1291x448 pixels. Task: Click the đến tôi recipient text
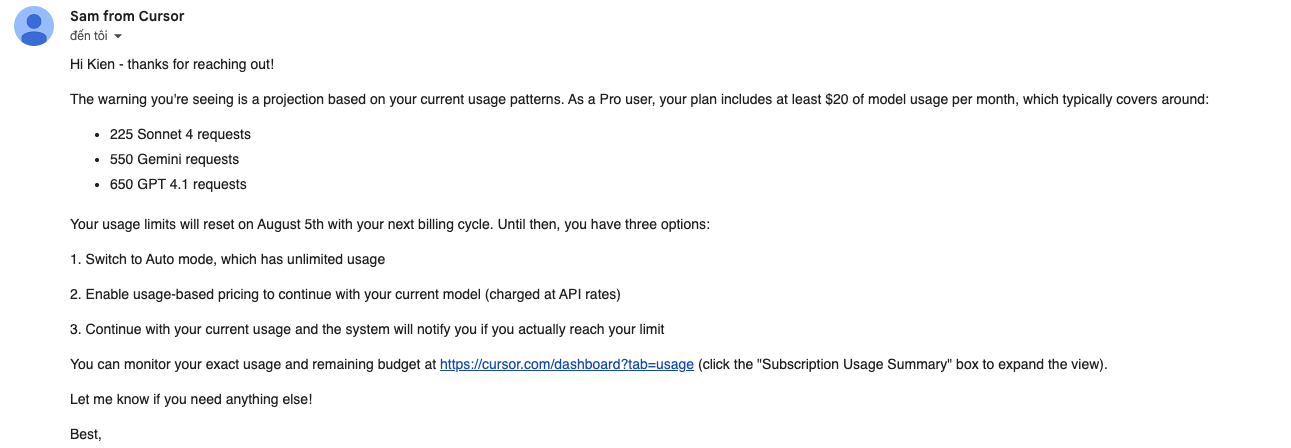click(89, 36)
